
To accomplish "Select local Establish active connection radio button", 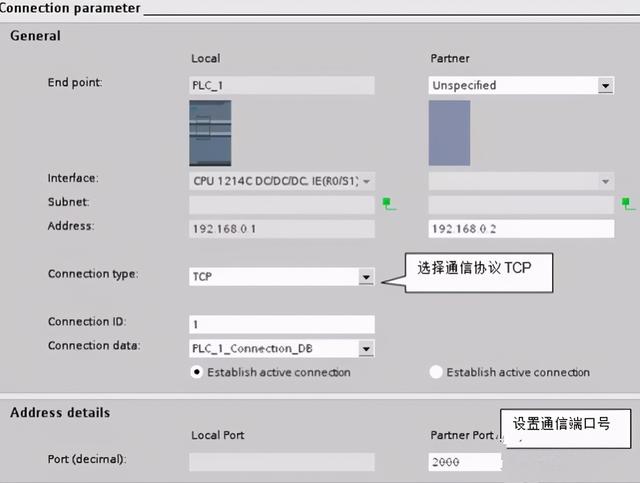I will pyautogui.click(x=196, y=372).
